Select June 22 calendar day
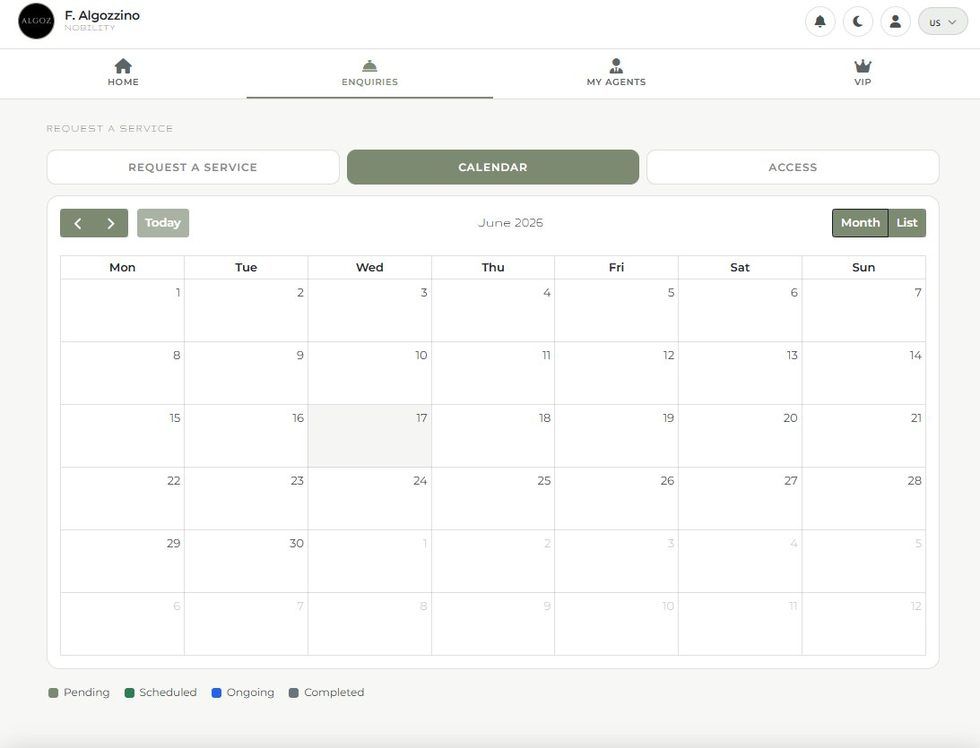This screenshot has height=748, width=980. (122, 499)
